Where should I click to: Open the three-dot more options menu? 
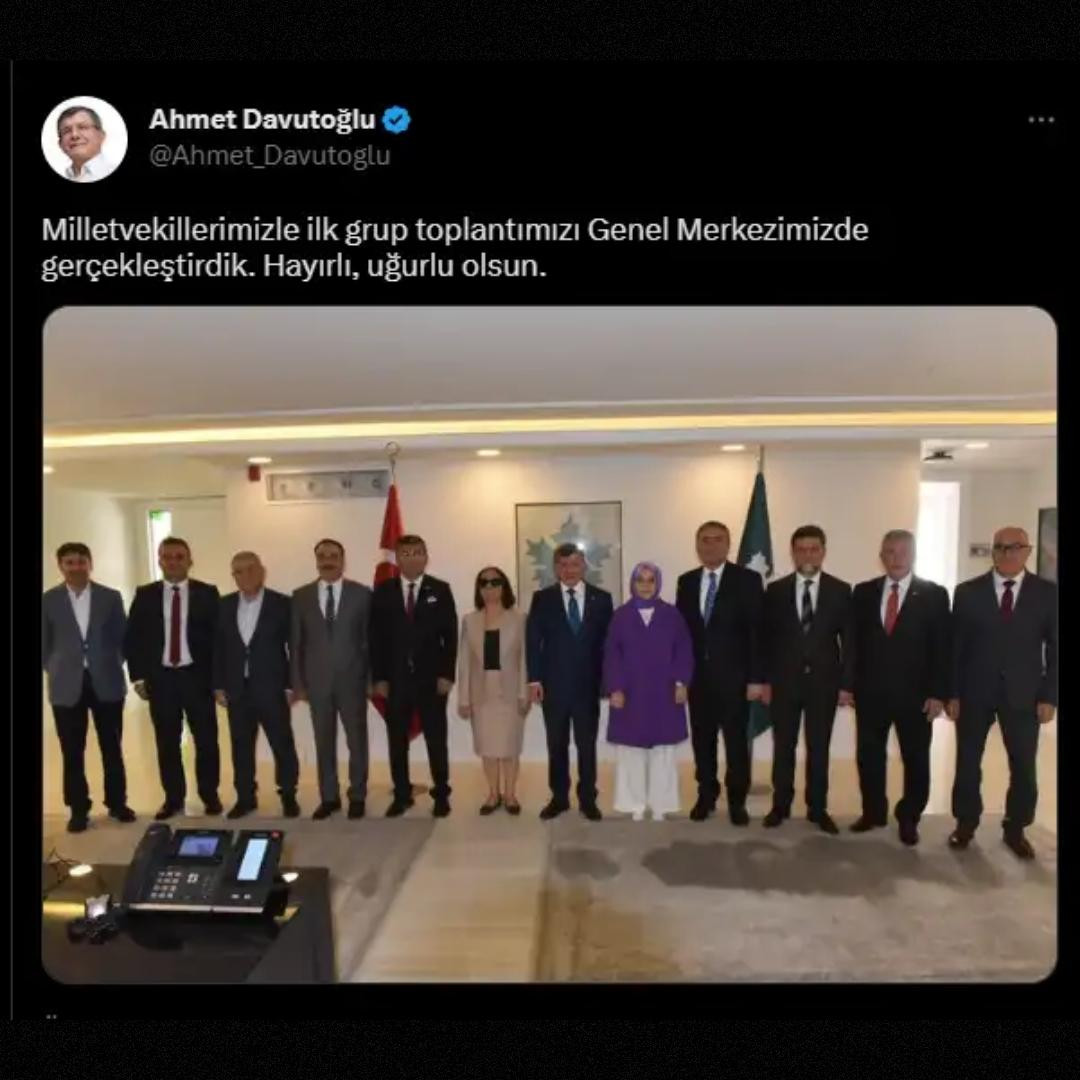[x=1041, y=120]
